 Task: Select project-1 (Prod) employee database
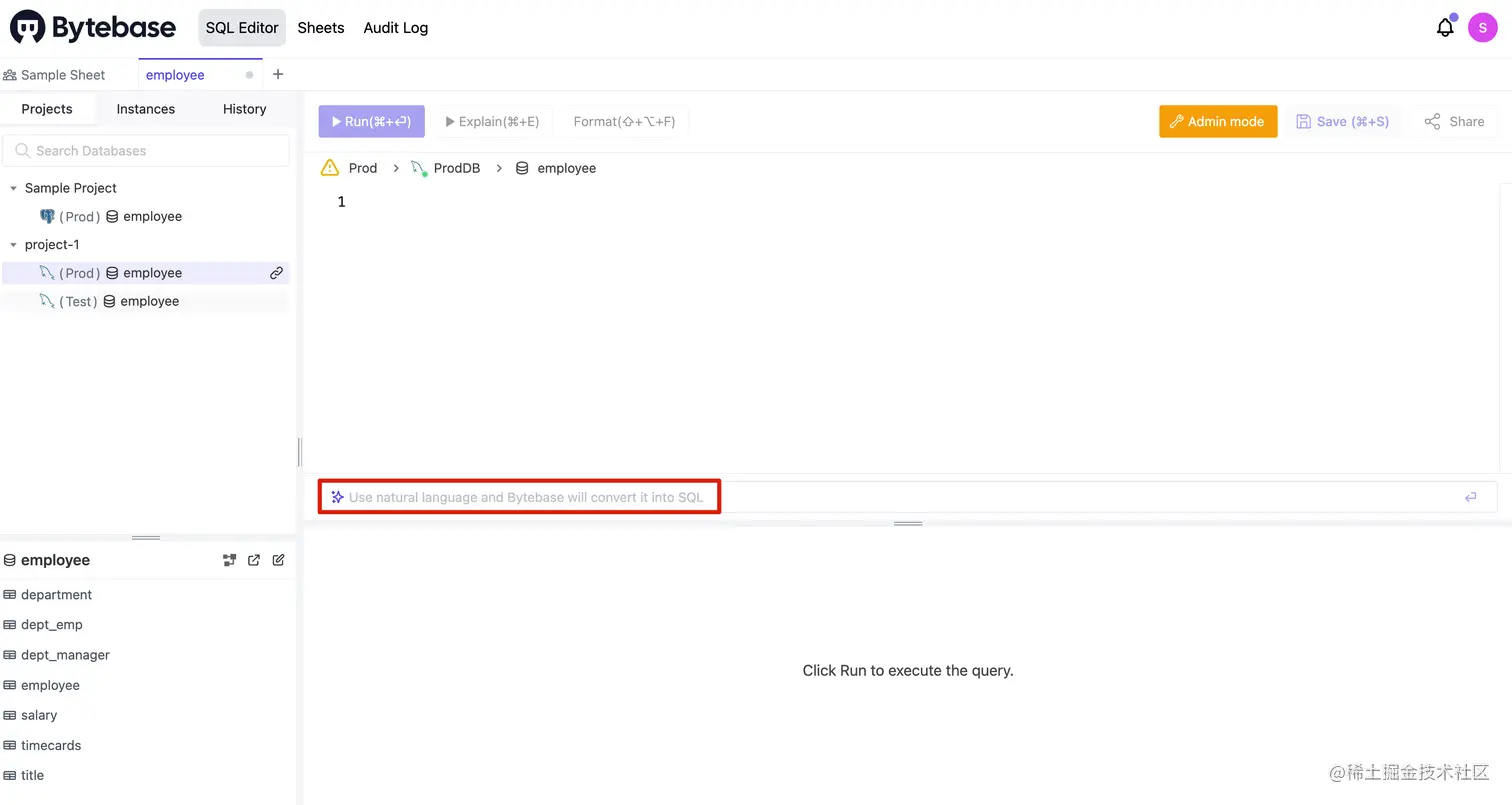pyautogui.click(x=146, y=273)
